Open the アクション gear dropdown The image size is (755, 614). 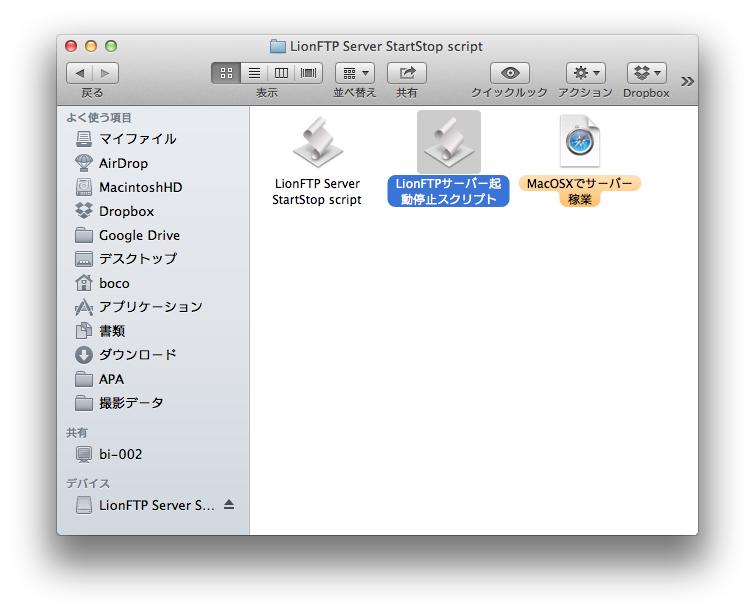pos(586,73)
